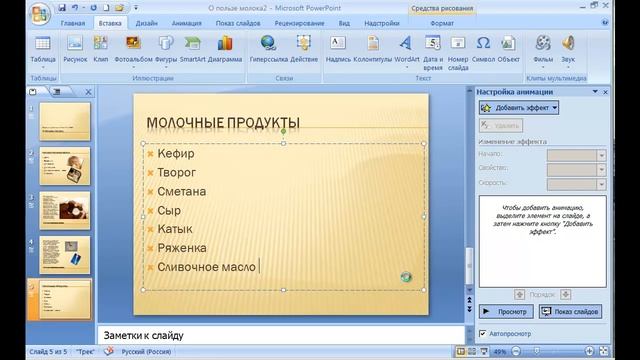This screenshot has height=360, width=640.
Task: Open the Настройка анимации pane options arrow
Action: 595,92
